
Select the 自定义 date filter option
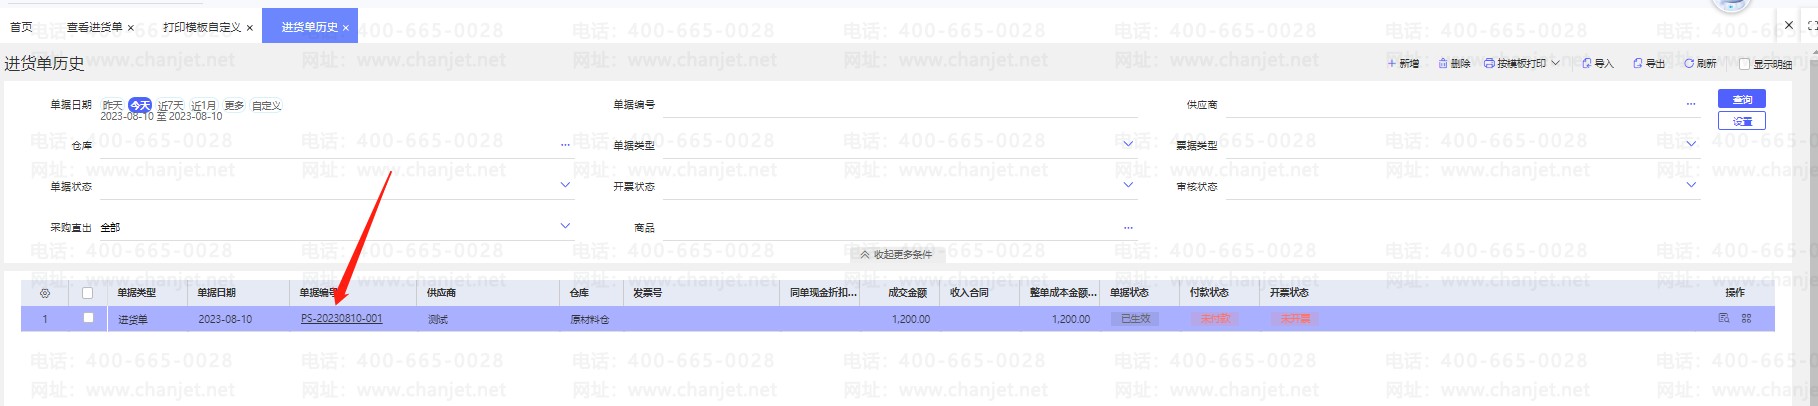266,105
